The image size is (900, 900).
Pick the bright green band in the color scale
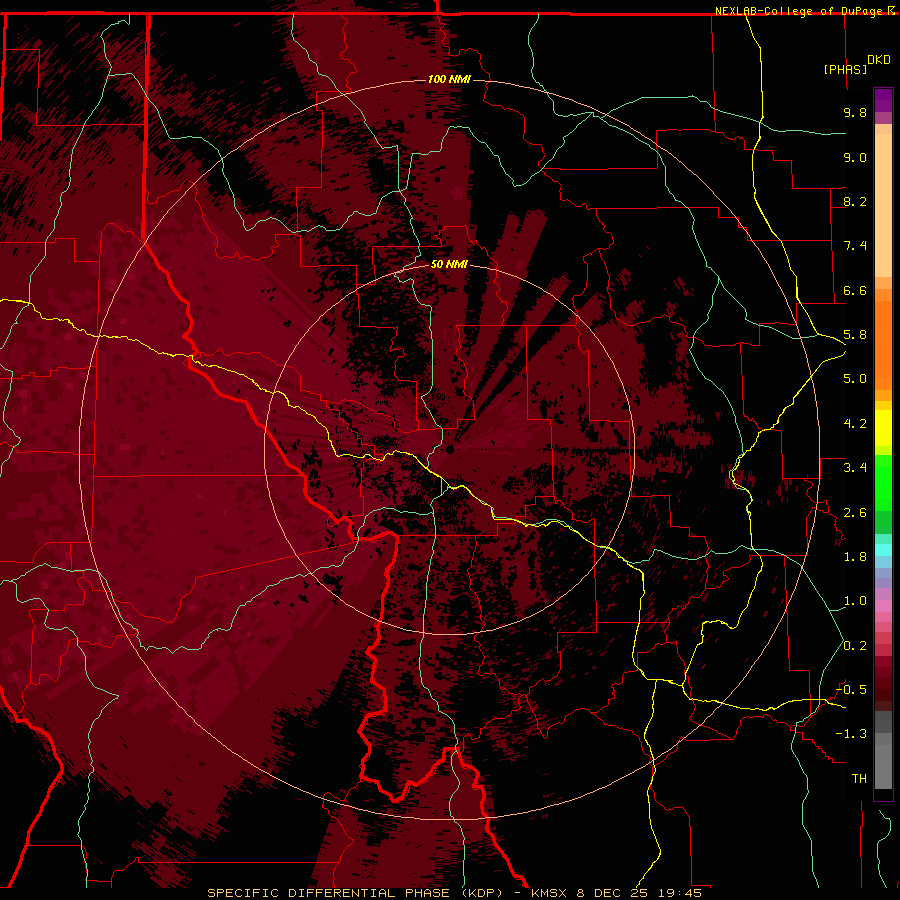(883, 482)
